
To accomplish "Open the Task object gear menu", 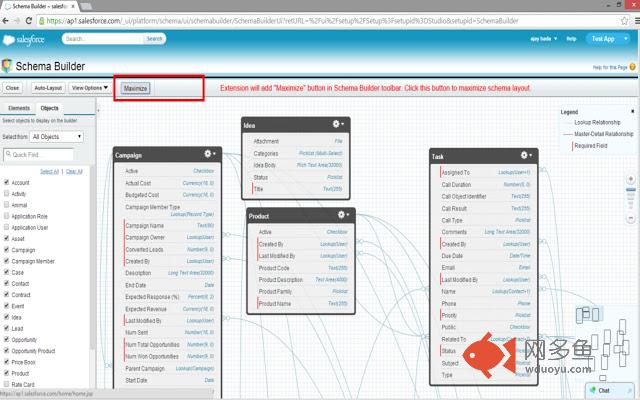I will click(x=526, y=155).
